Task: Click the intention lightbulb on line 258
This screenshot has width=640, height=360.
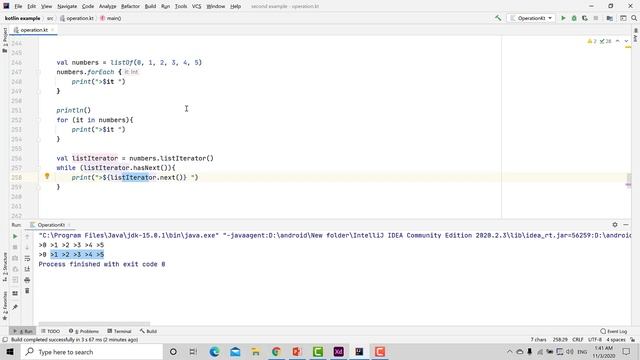Action: click(47, 176)
